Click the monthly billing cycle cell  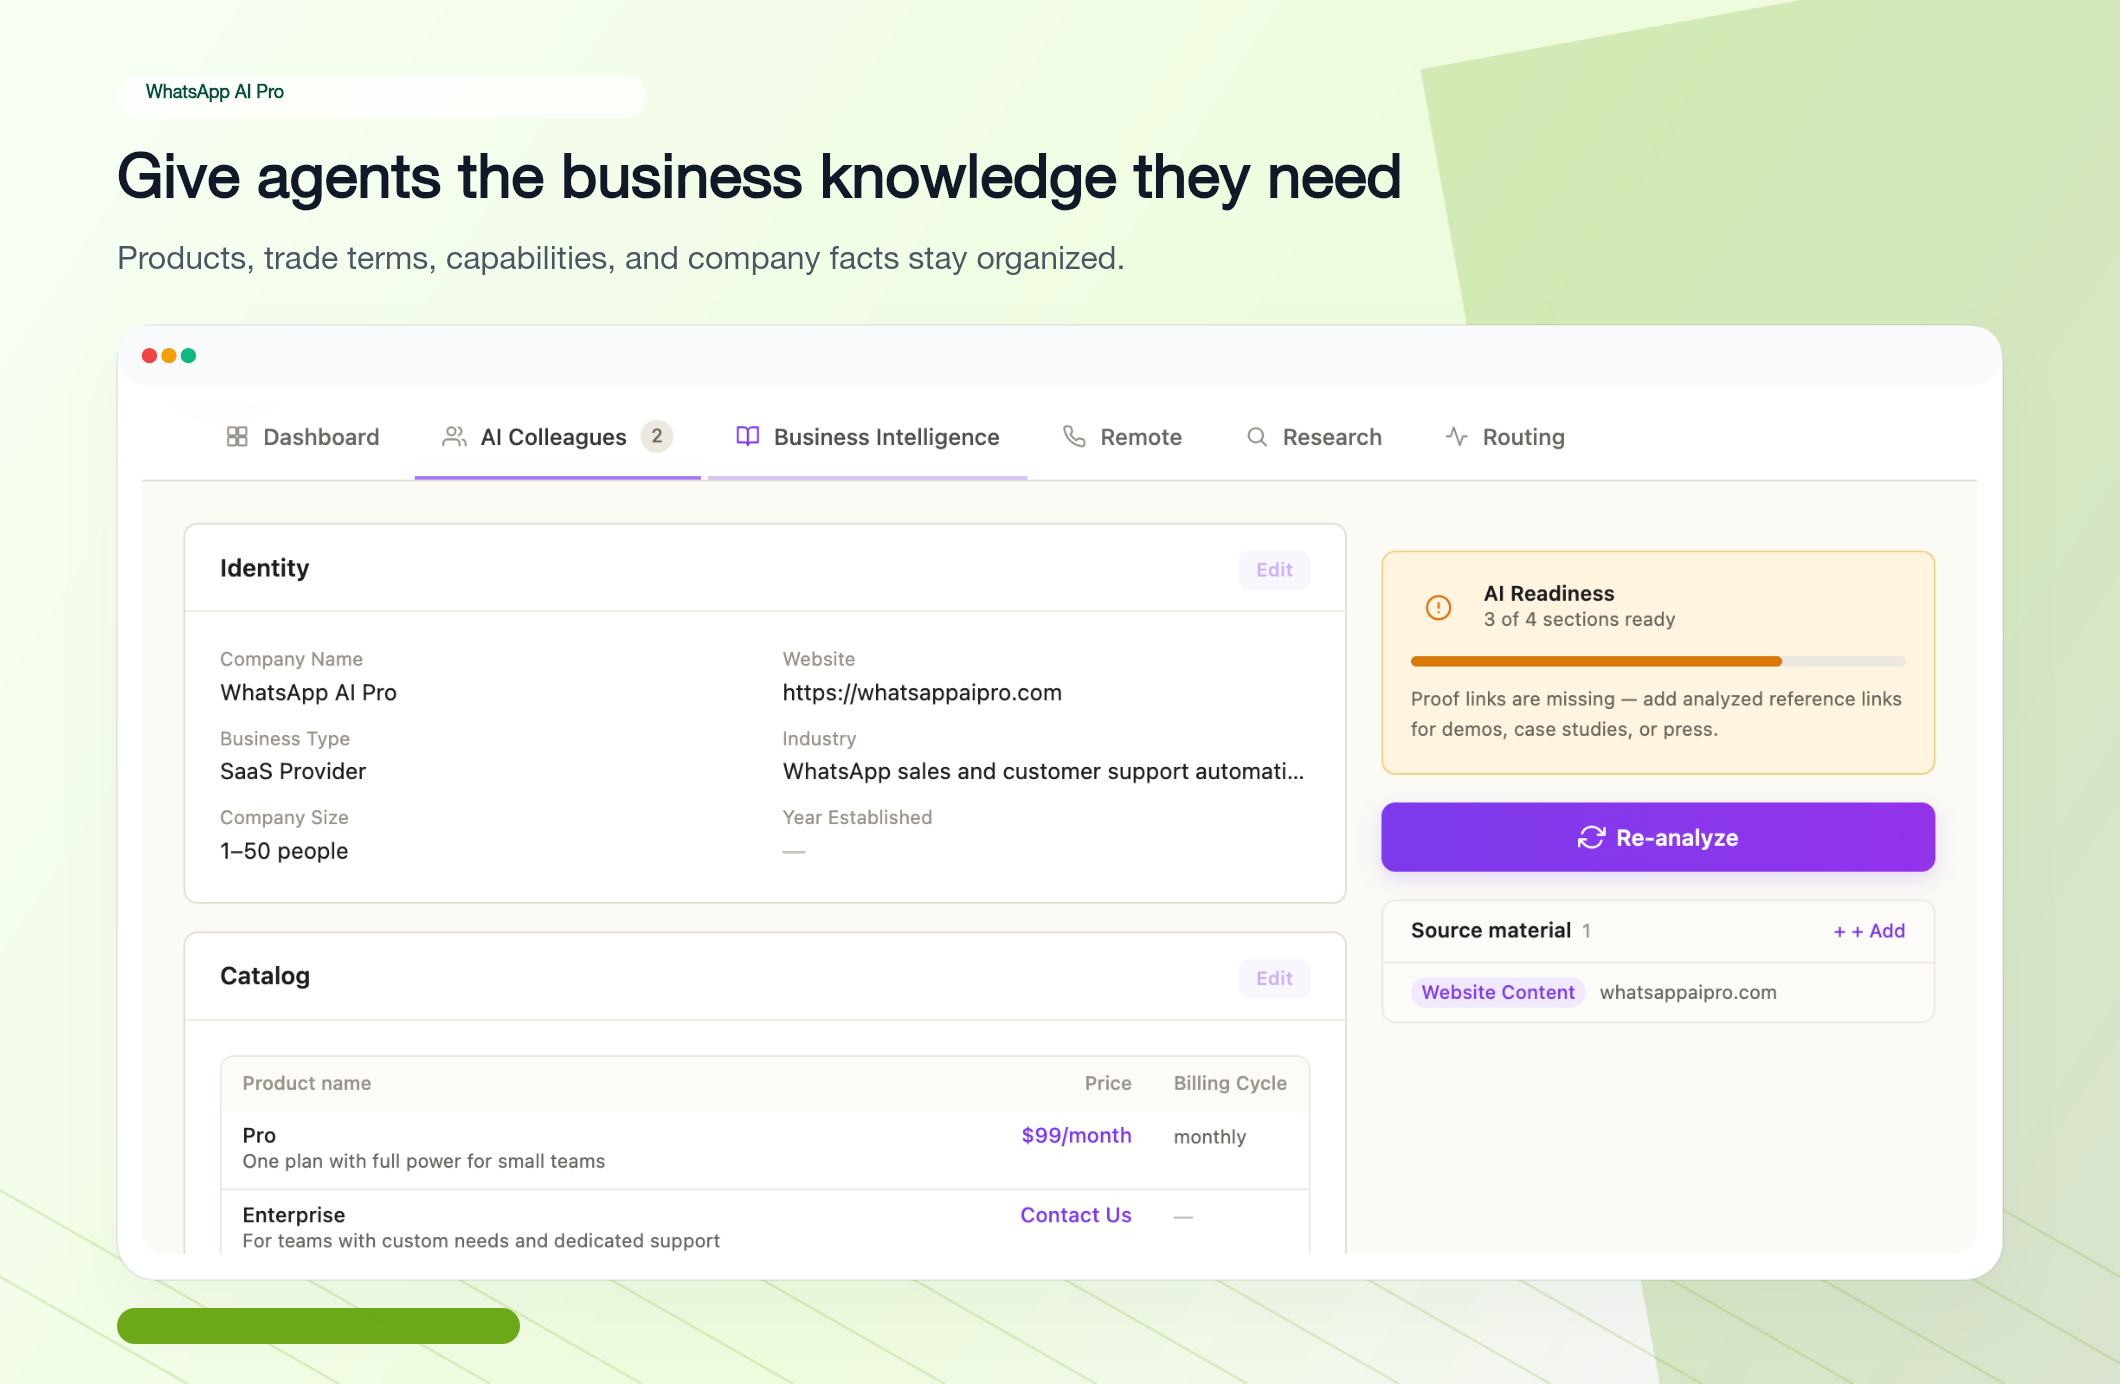point(1210,1137)
